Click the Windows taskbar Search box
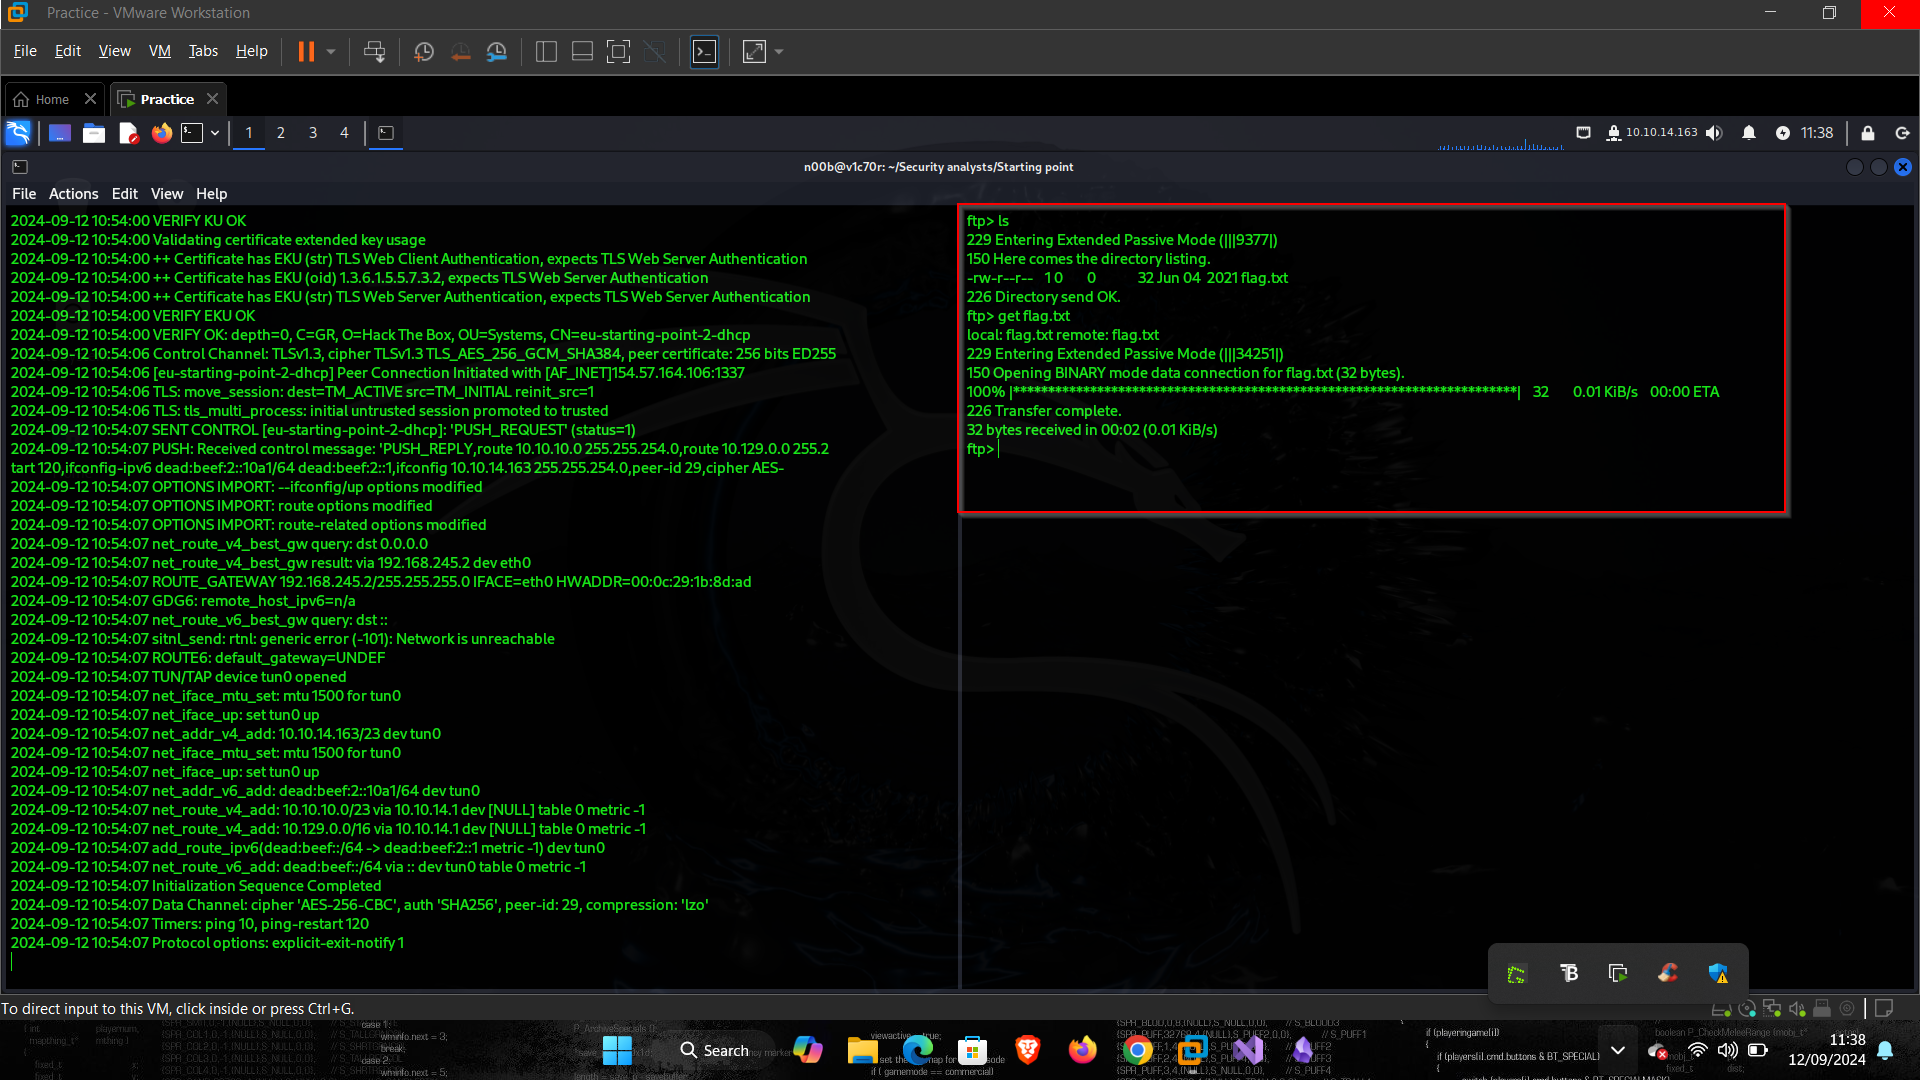The image size is (1920, 1080). pyautogui.click(x=715, y=1050)
